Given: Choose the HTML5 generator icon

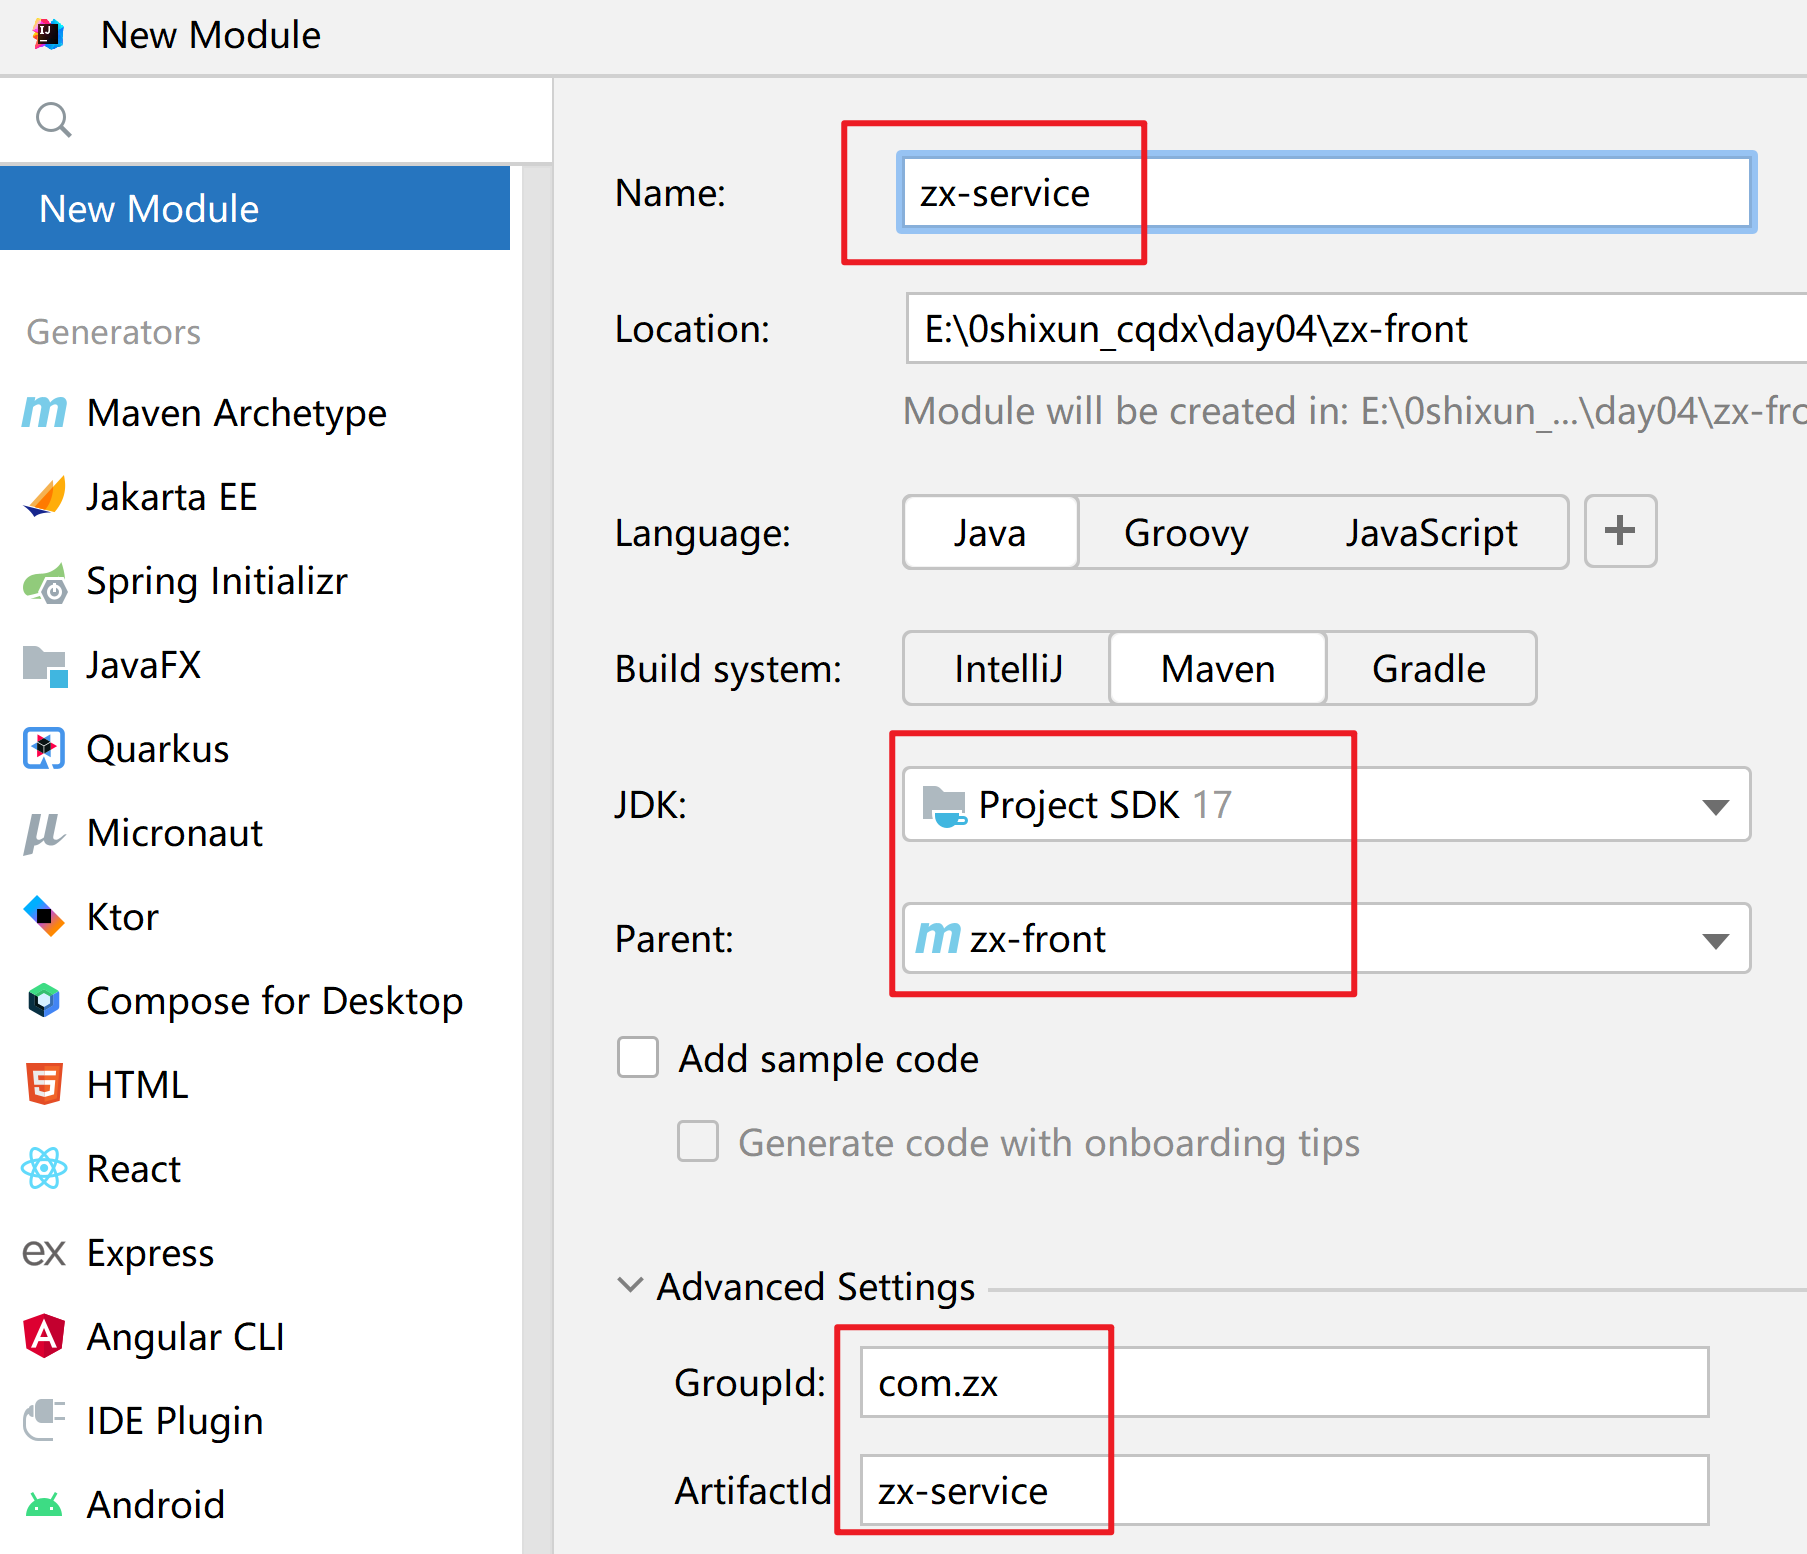Looking at the screenshot, I should tap(44, 1084).
